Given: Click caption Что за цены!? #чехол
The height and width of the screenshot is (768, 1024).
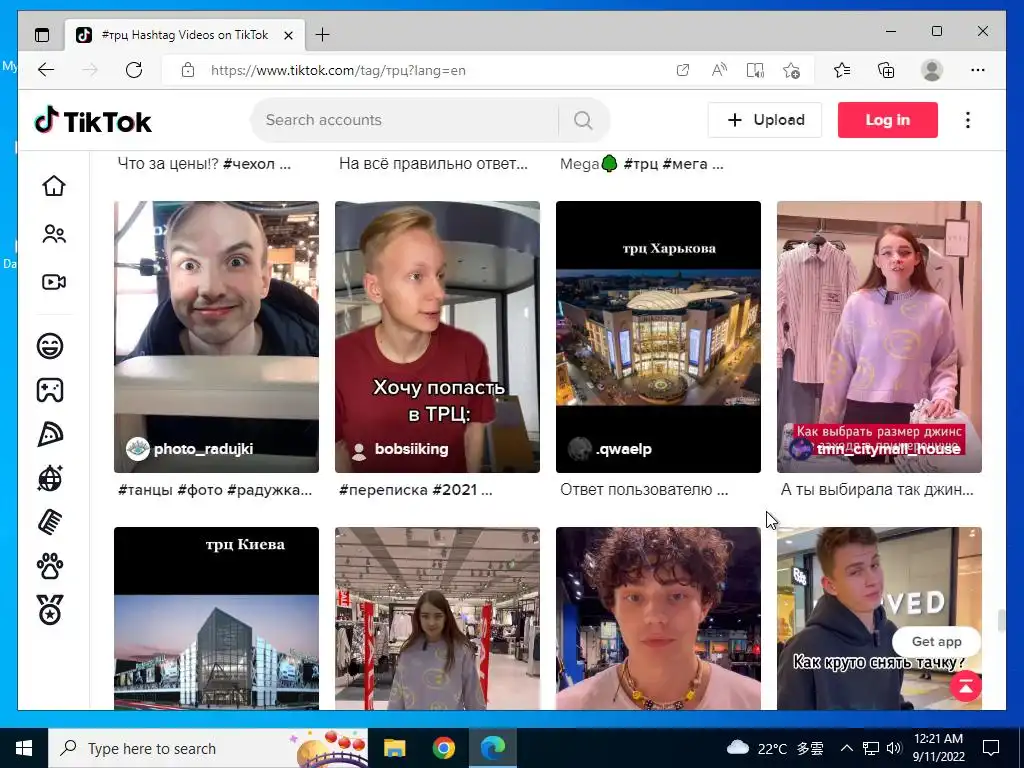Looking at the screenshot, I should pyautogui.click(x=204, y=164).
